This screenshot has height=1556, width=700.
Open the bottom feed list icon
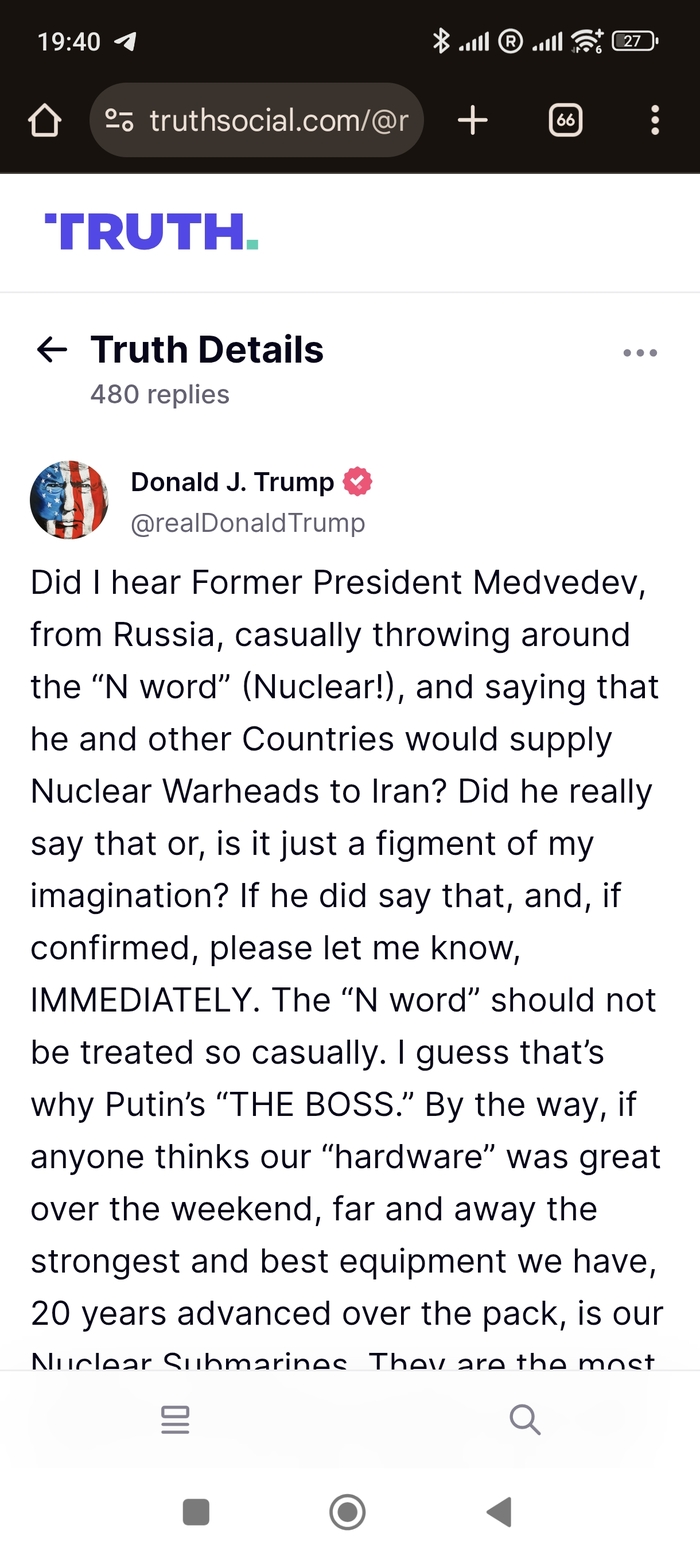point(175,1419)
